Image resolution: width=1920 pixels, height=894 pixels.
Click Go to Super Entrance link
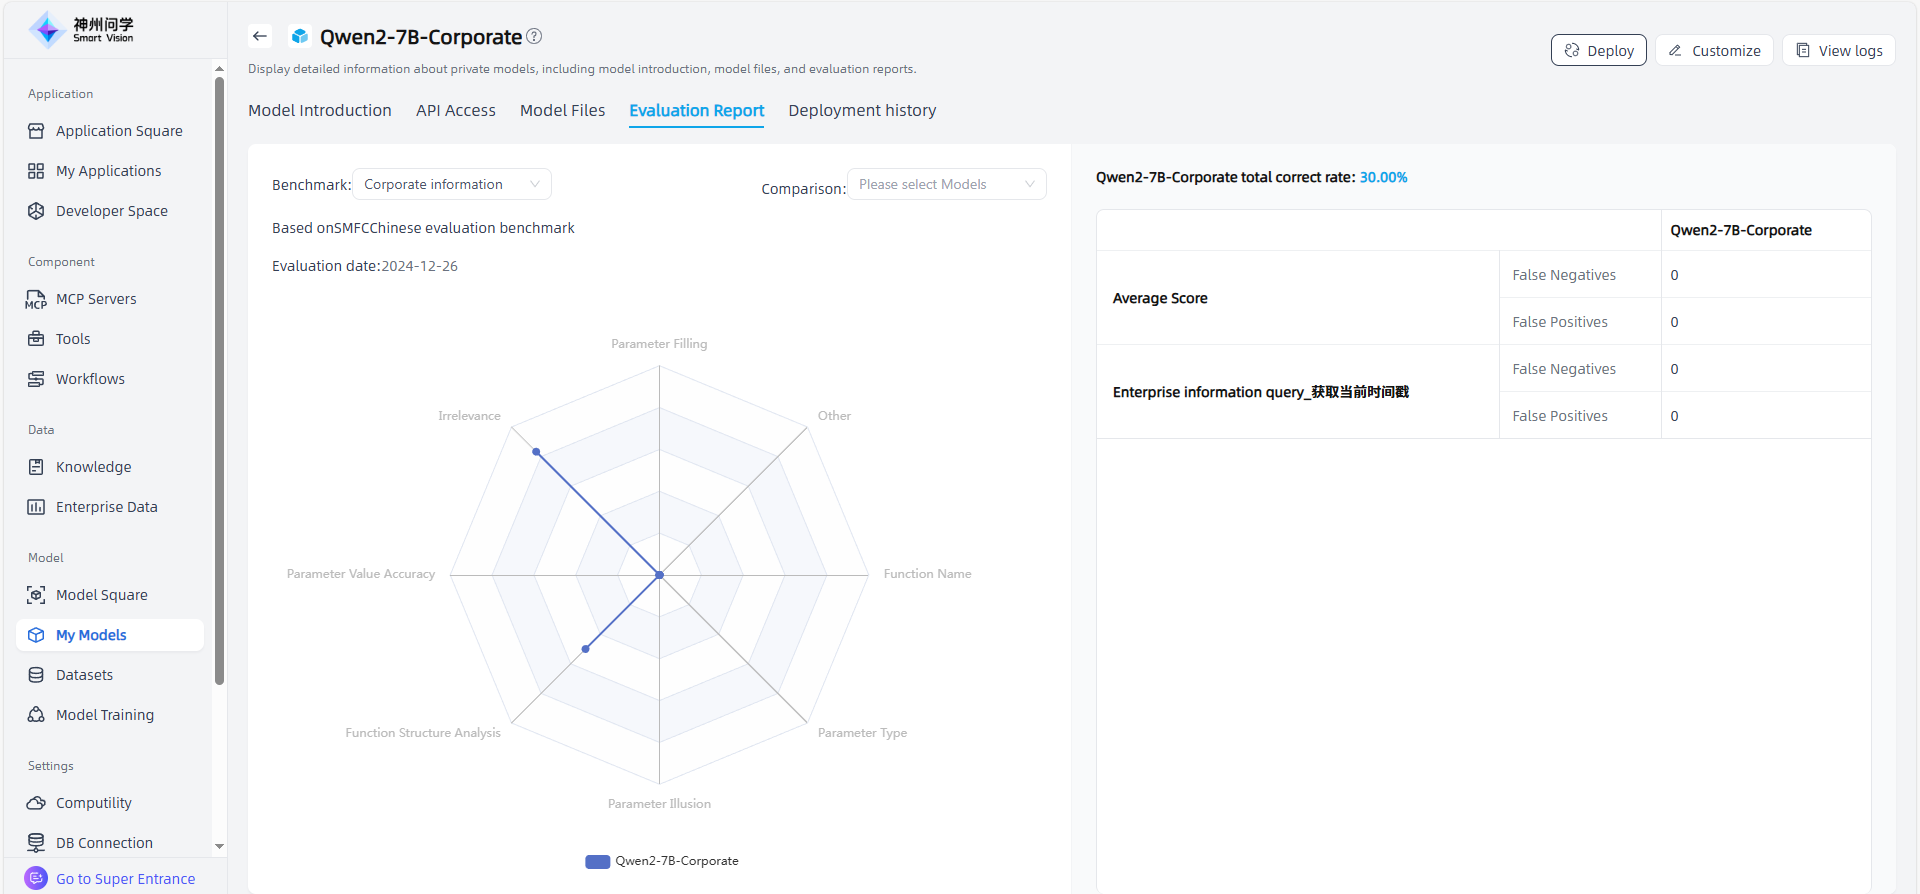pyautogui.click(x=125, y=879)
